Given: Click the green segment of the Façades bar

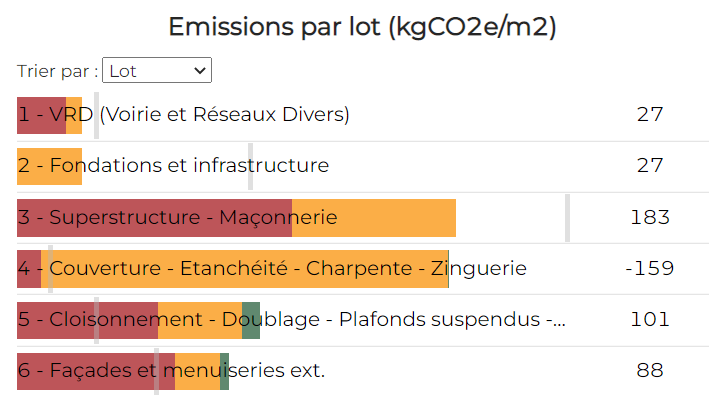Looking at the screenshot, I should 224,371.
